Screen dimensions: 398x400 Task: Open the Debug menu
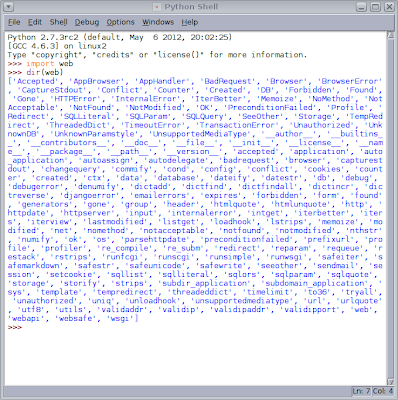coord(87,22)
